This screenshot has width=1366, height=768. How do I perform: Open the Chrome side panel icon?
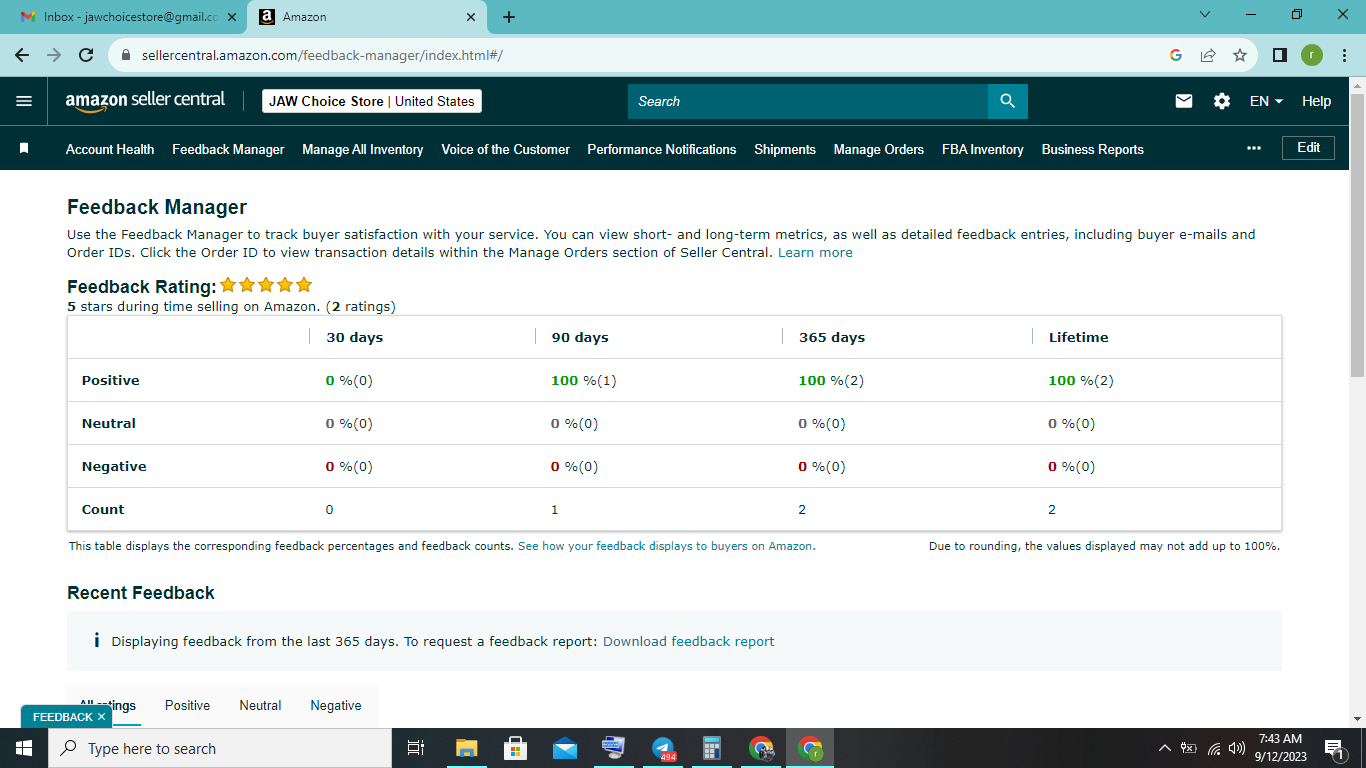1280,55
